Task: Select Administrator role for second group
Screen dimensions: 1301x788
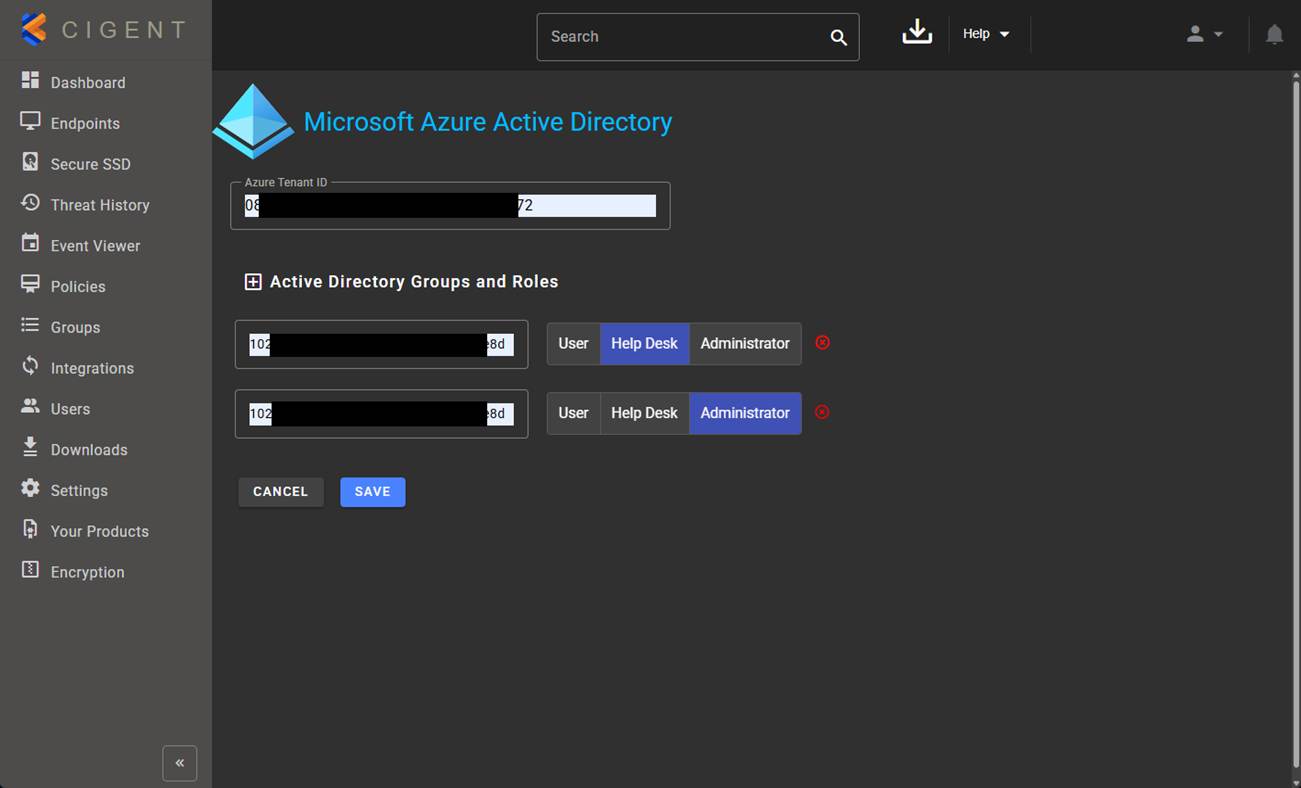Action: (x=745, y=413)
